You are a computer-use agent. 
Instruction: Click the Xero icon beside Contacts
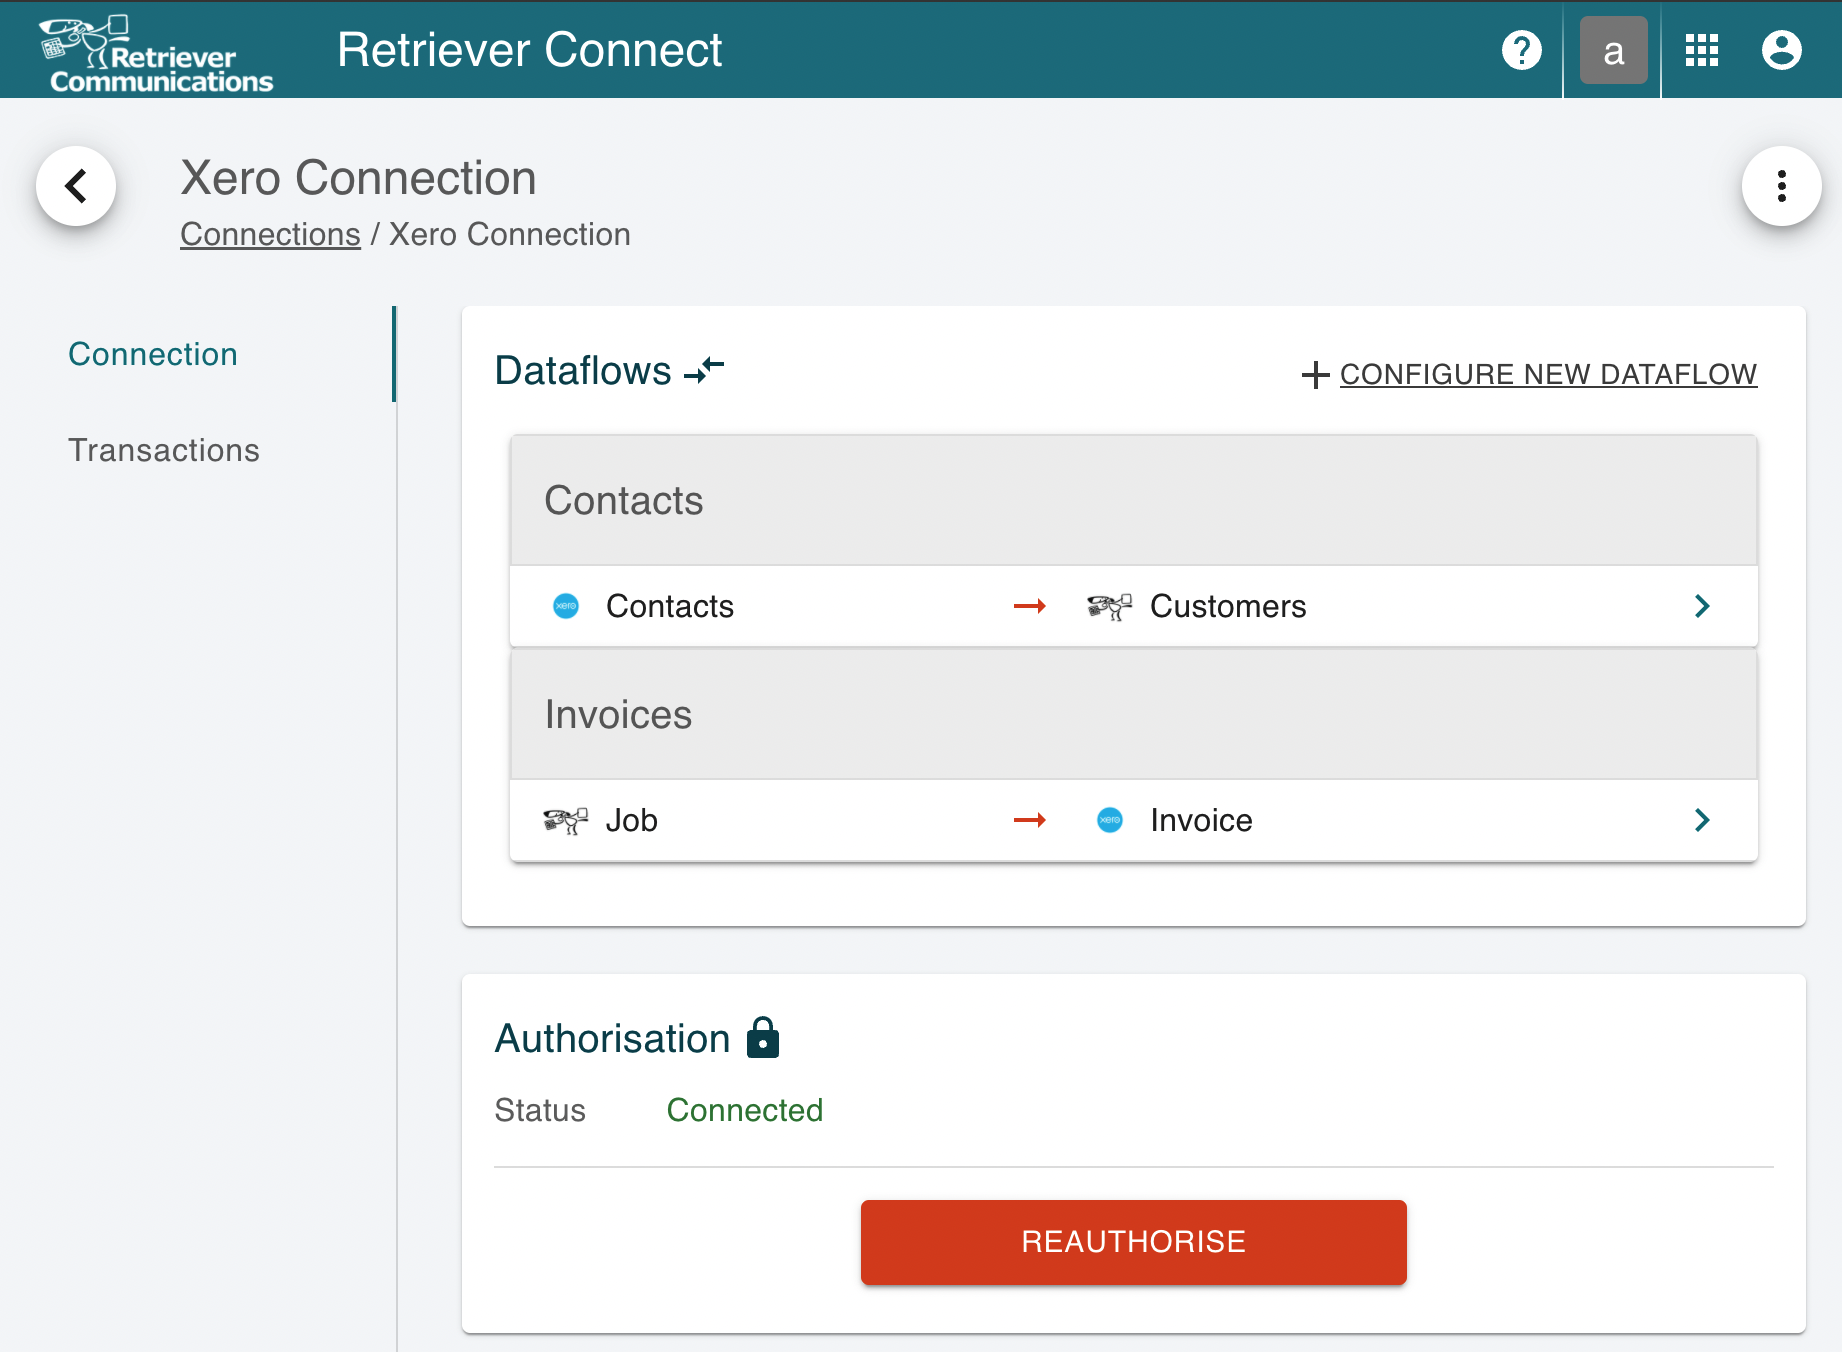coord(566,606)
